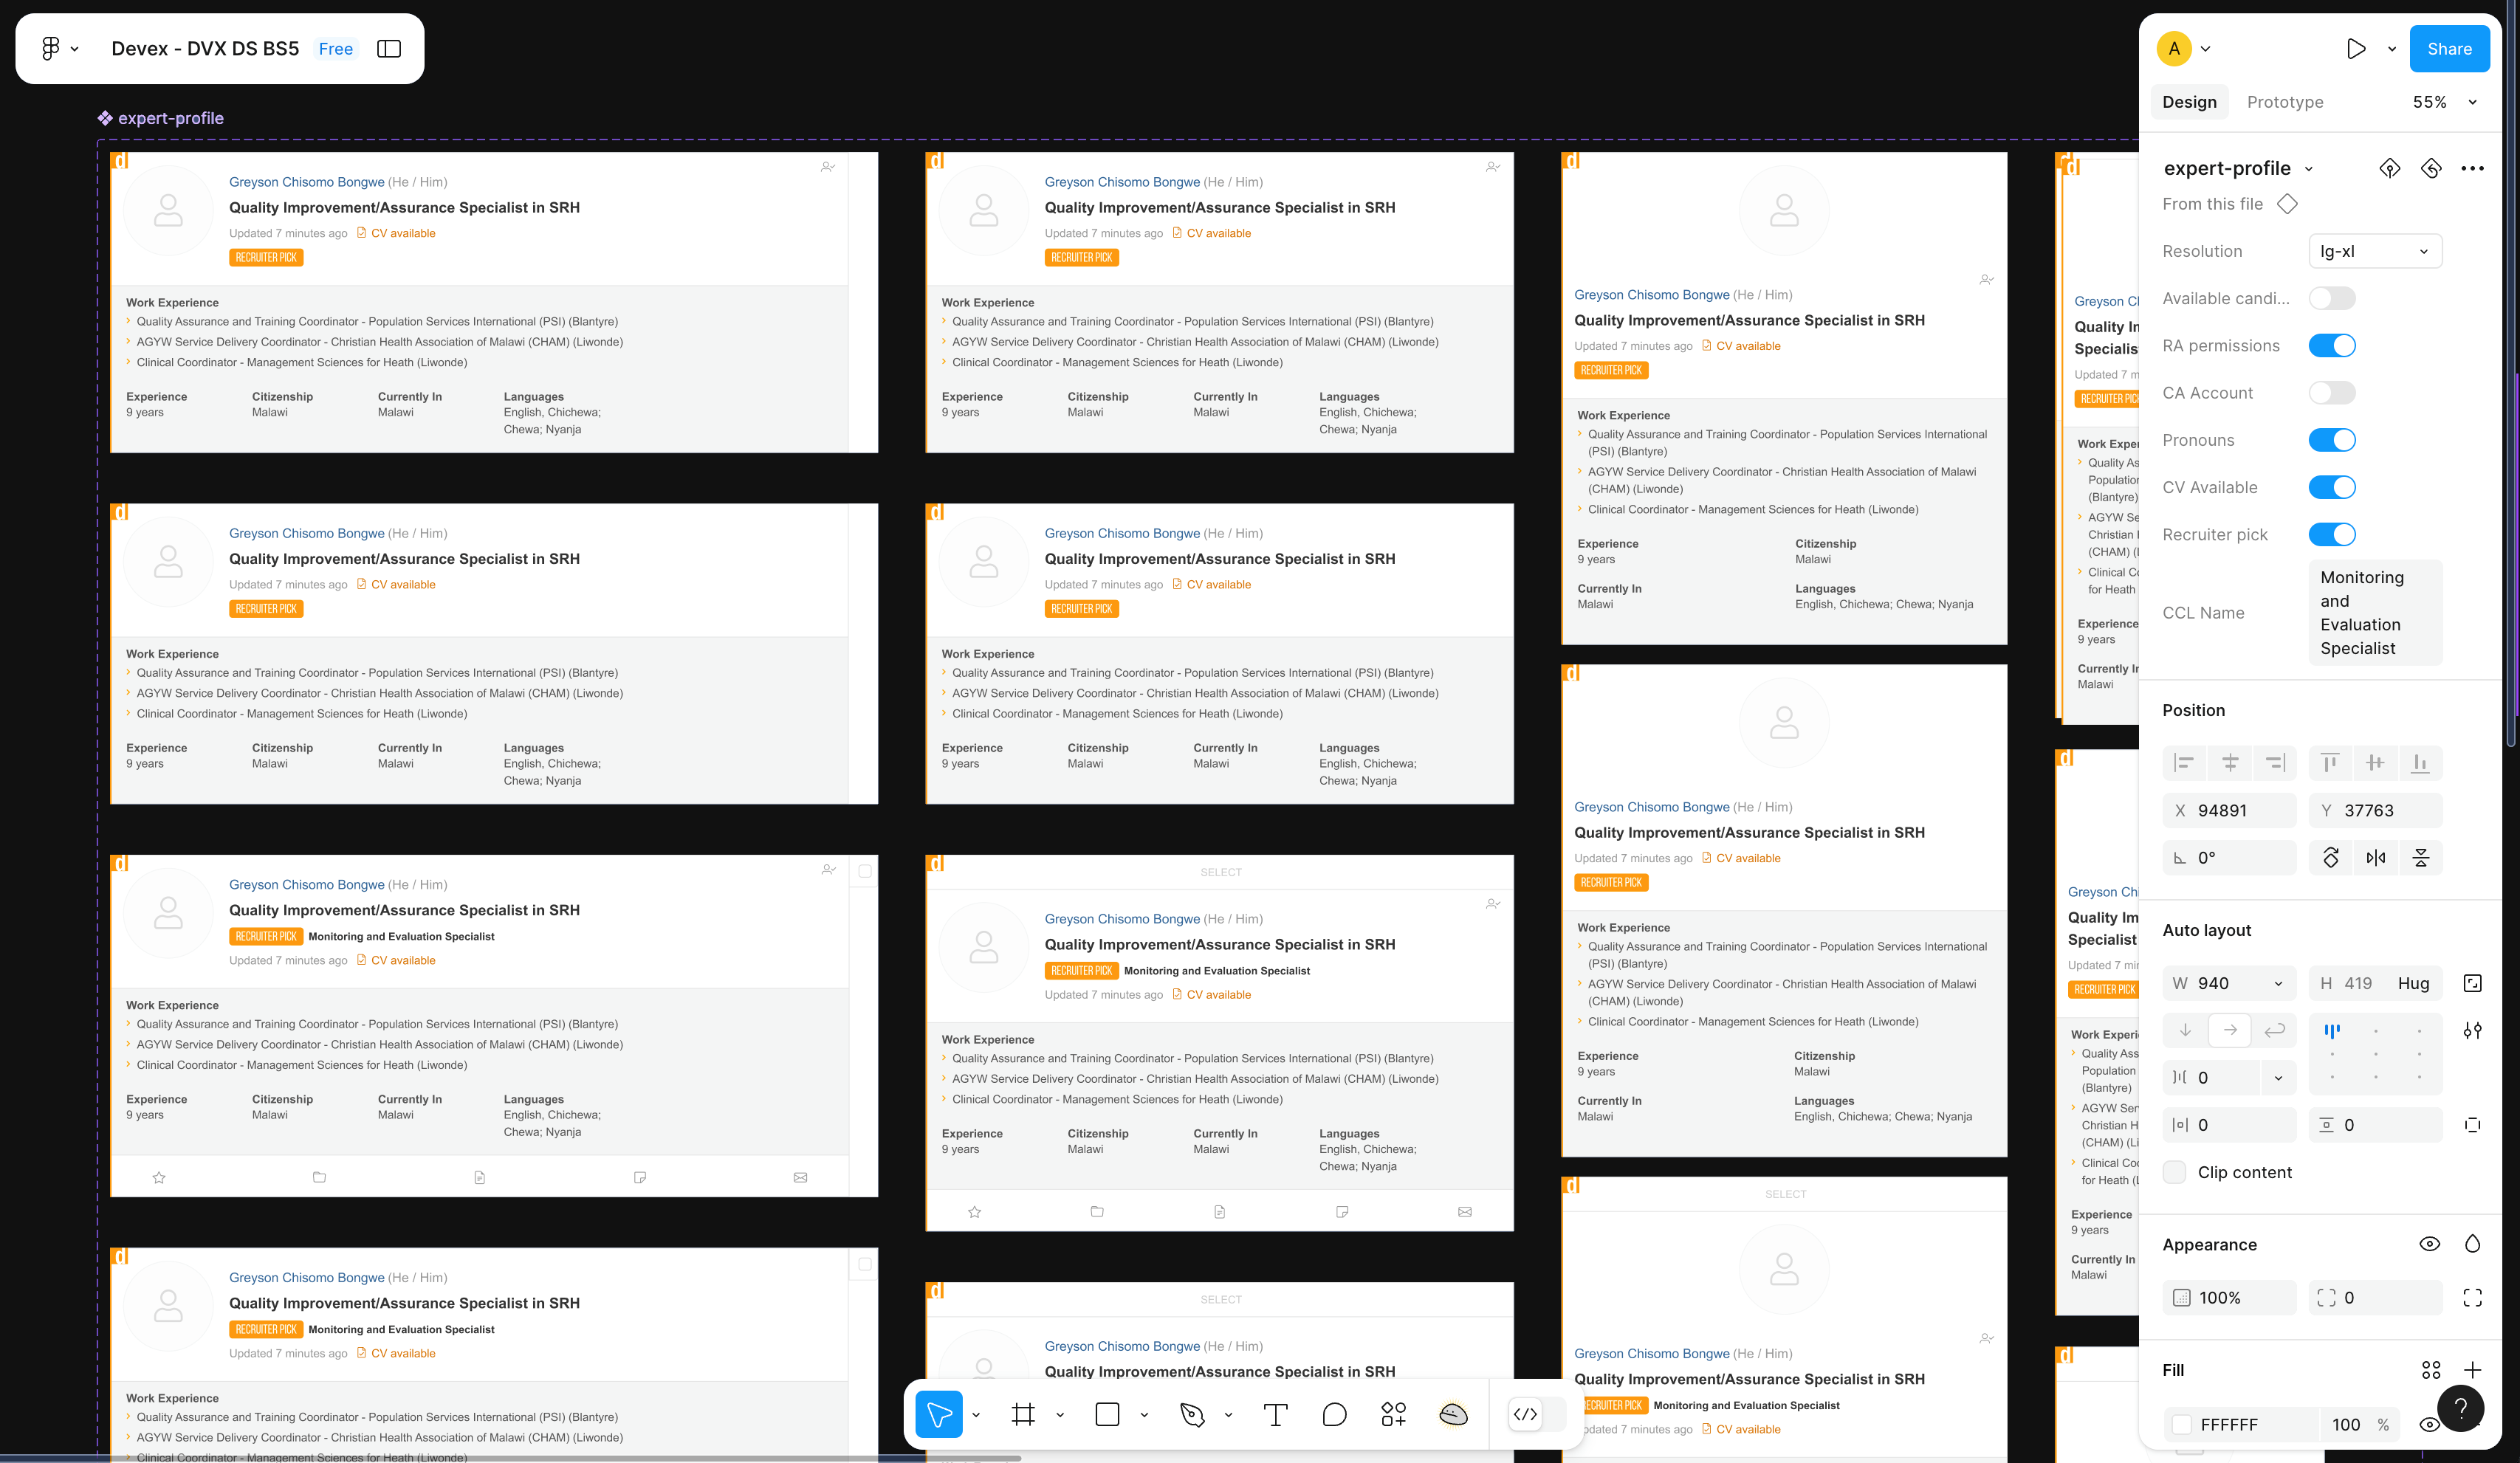
Task: Select the Frame tool
Action: [1024, 1414]
